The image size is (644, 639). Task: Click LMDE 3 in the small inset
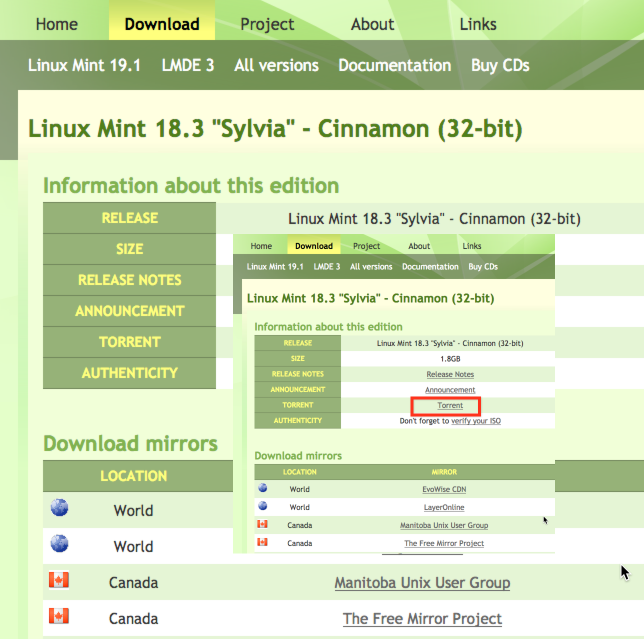[327, 267]
